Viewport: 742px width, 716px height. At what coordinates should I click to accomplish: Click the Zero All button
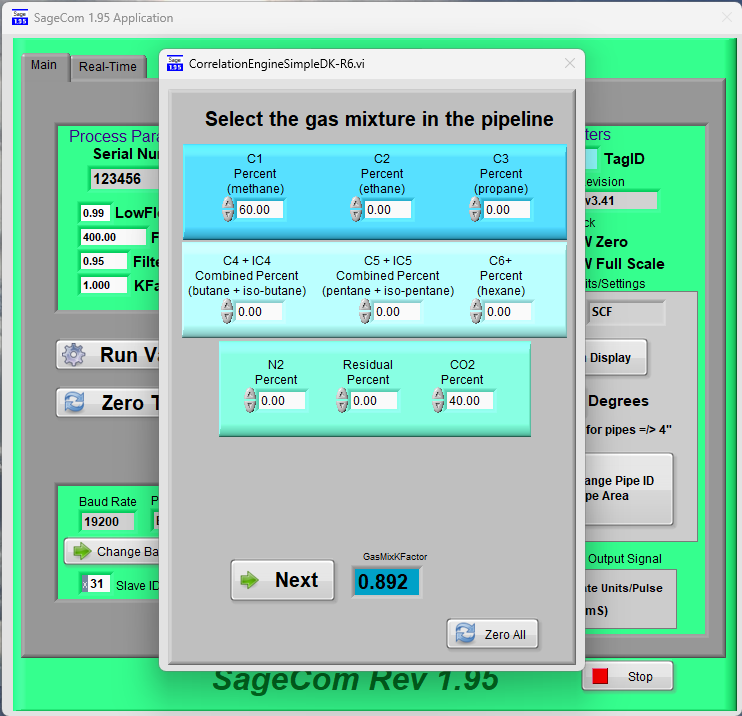[x=492, y=634]
